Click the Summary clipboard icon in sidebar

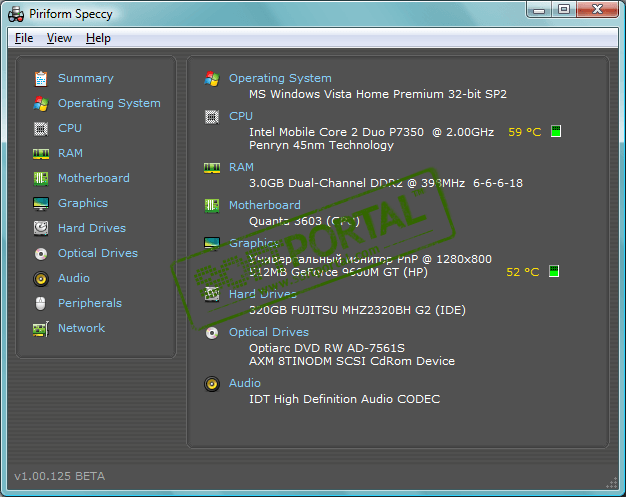click(41, 79)
